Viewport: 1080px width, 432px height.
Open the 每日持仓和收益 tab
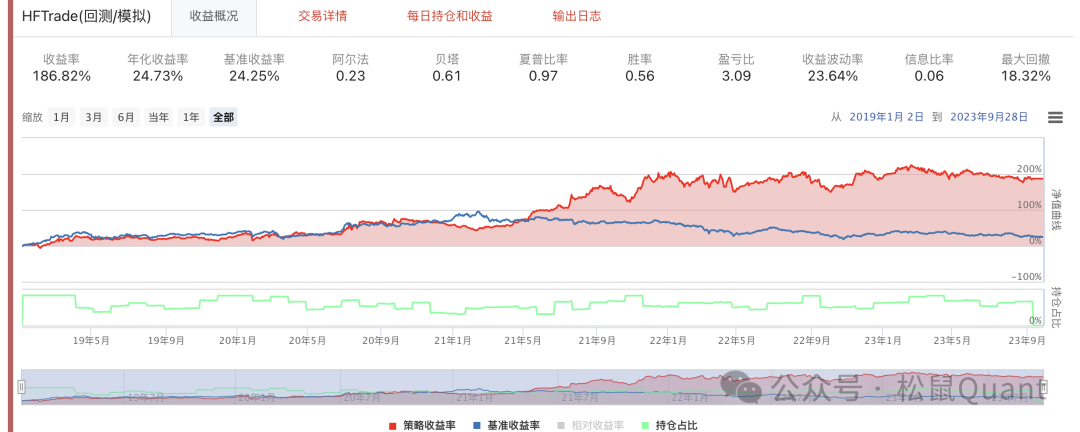(450, 16)
